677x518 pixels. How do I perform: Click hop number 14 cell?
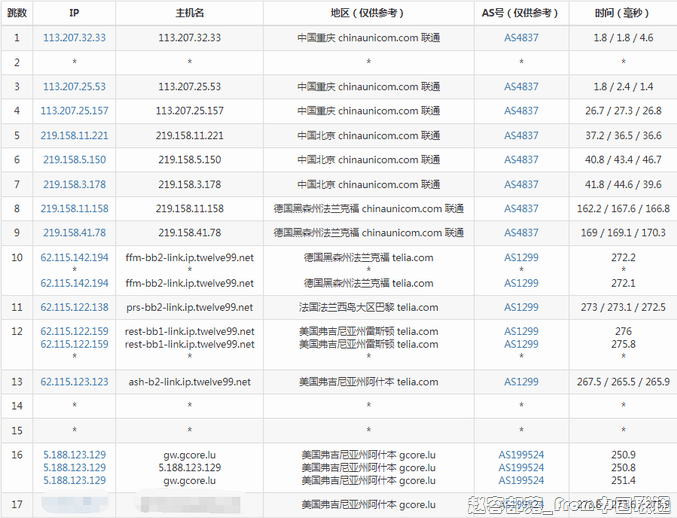coord(17,406)
